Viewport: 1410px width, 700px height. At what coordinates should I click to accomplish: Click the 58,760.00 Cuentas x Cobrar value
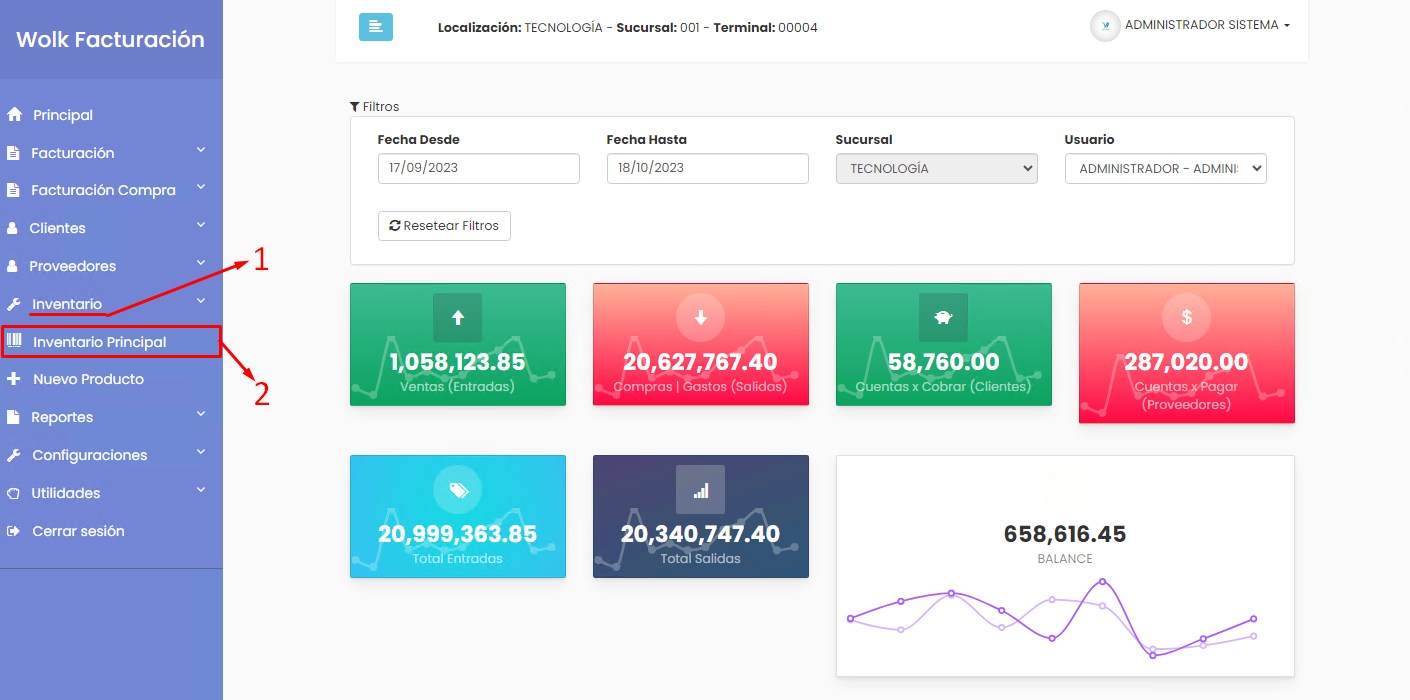(944, 362)
